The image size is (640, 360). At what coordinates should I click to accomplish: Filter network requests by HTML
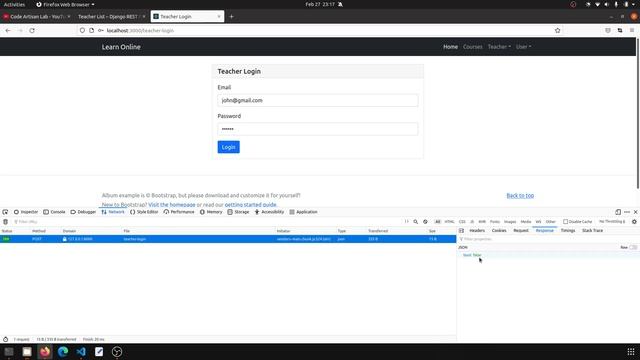pyautogui.click(x=449, y=222)
